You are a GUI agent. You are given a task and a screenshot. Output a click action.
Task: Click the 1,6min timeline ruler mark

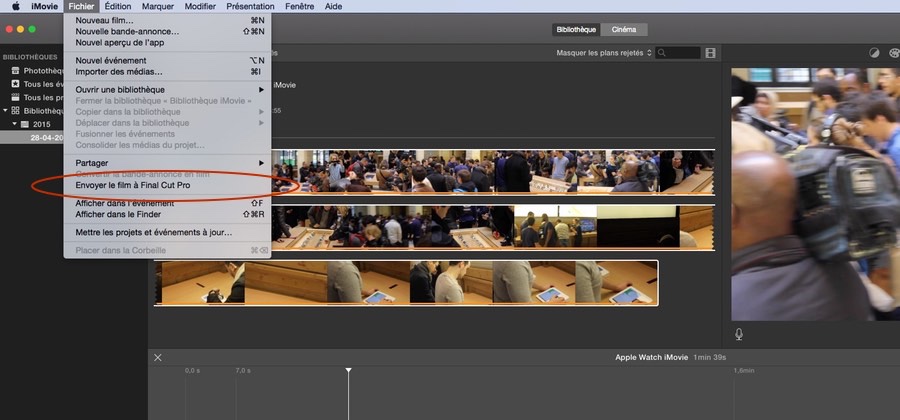(744, 371)
